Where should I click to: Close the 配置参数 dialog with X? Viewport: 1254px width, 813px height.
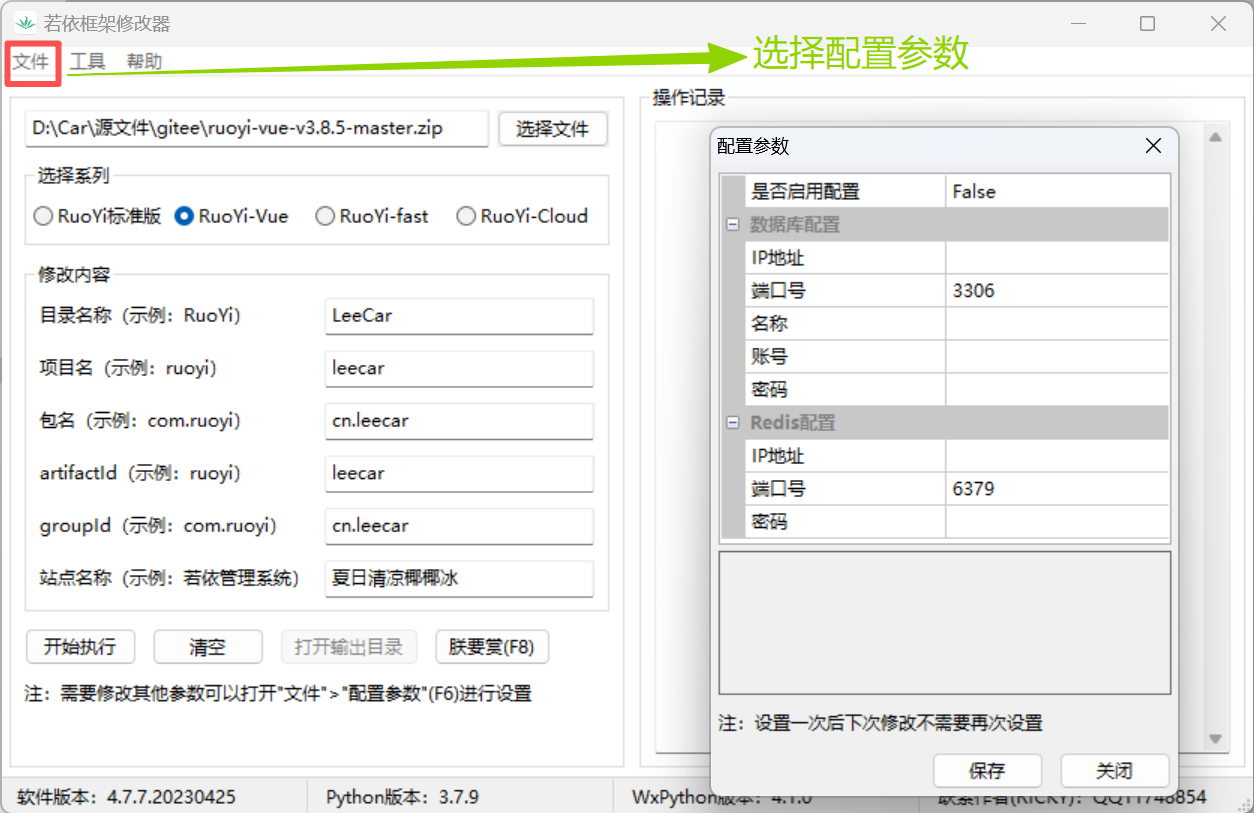[x=1153, y=146]
